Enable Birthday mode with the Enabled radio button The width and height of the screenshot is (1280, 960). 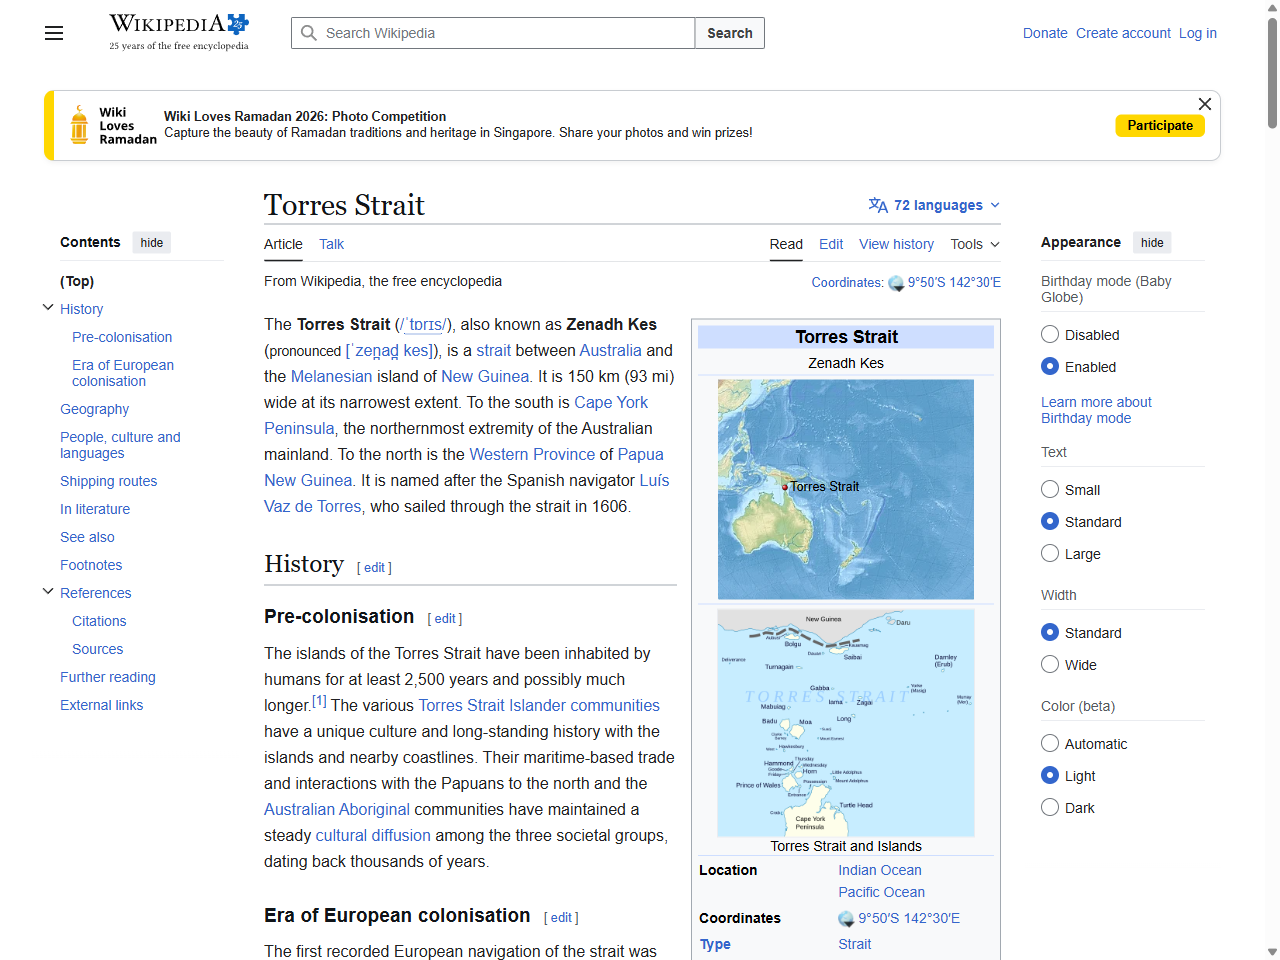pos(1050,366)
